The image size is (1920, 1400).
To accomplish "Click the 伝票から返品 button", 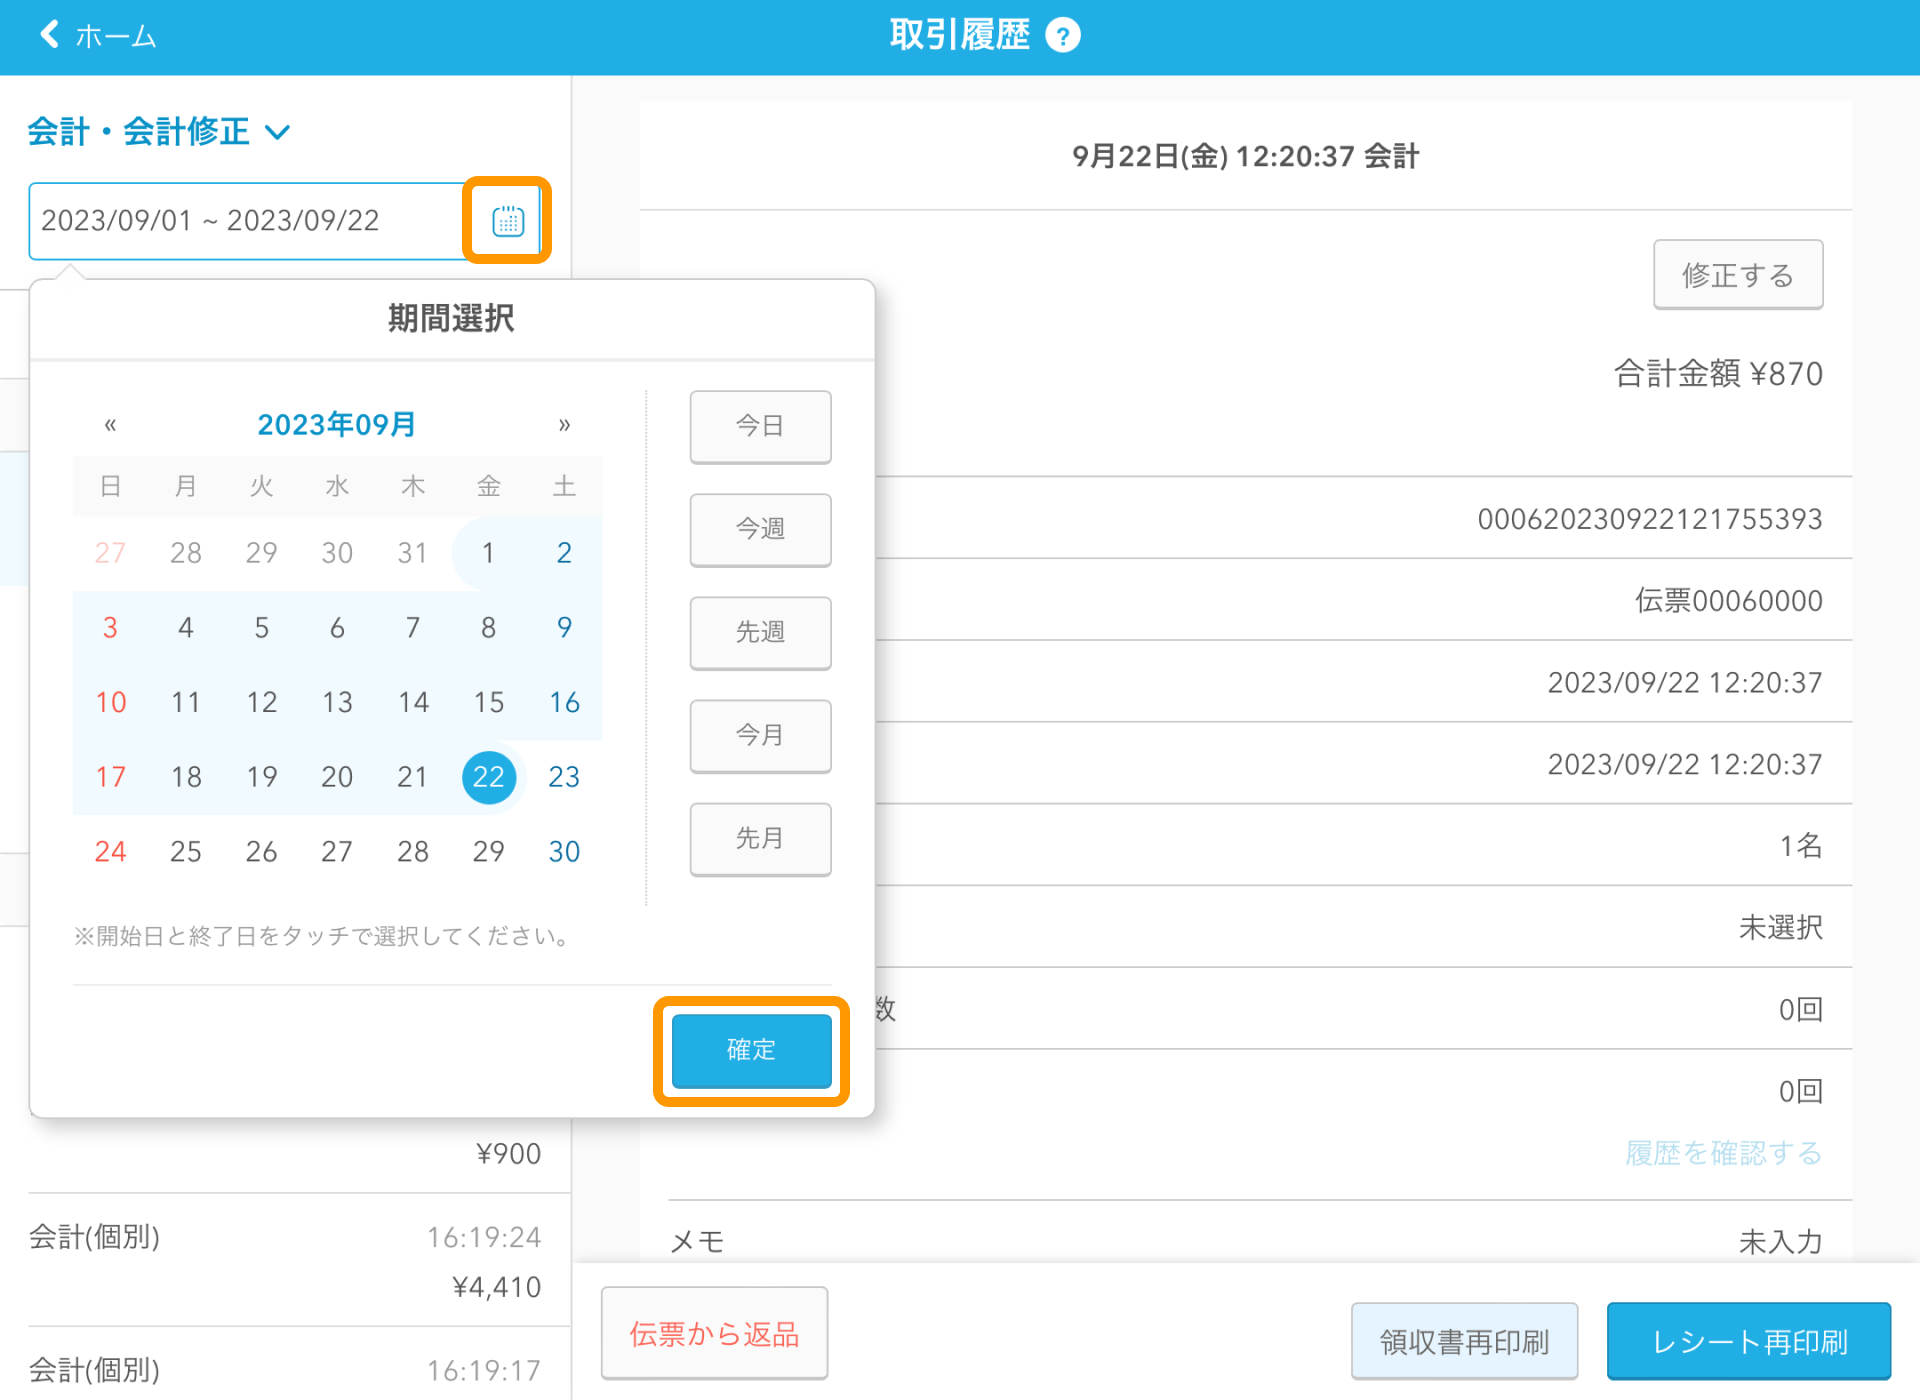I will [714, 1334].
